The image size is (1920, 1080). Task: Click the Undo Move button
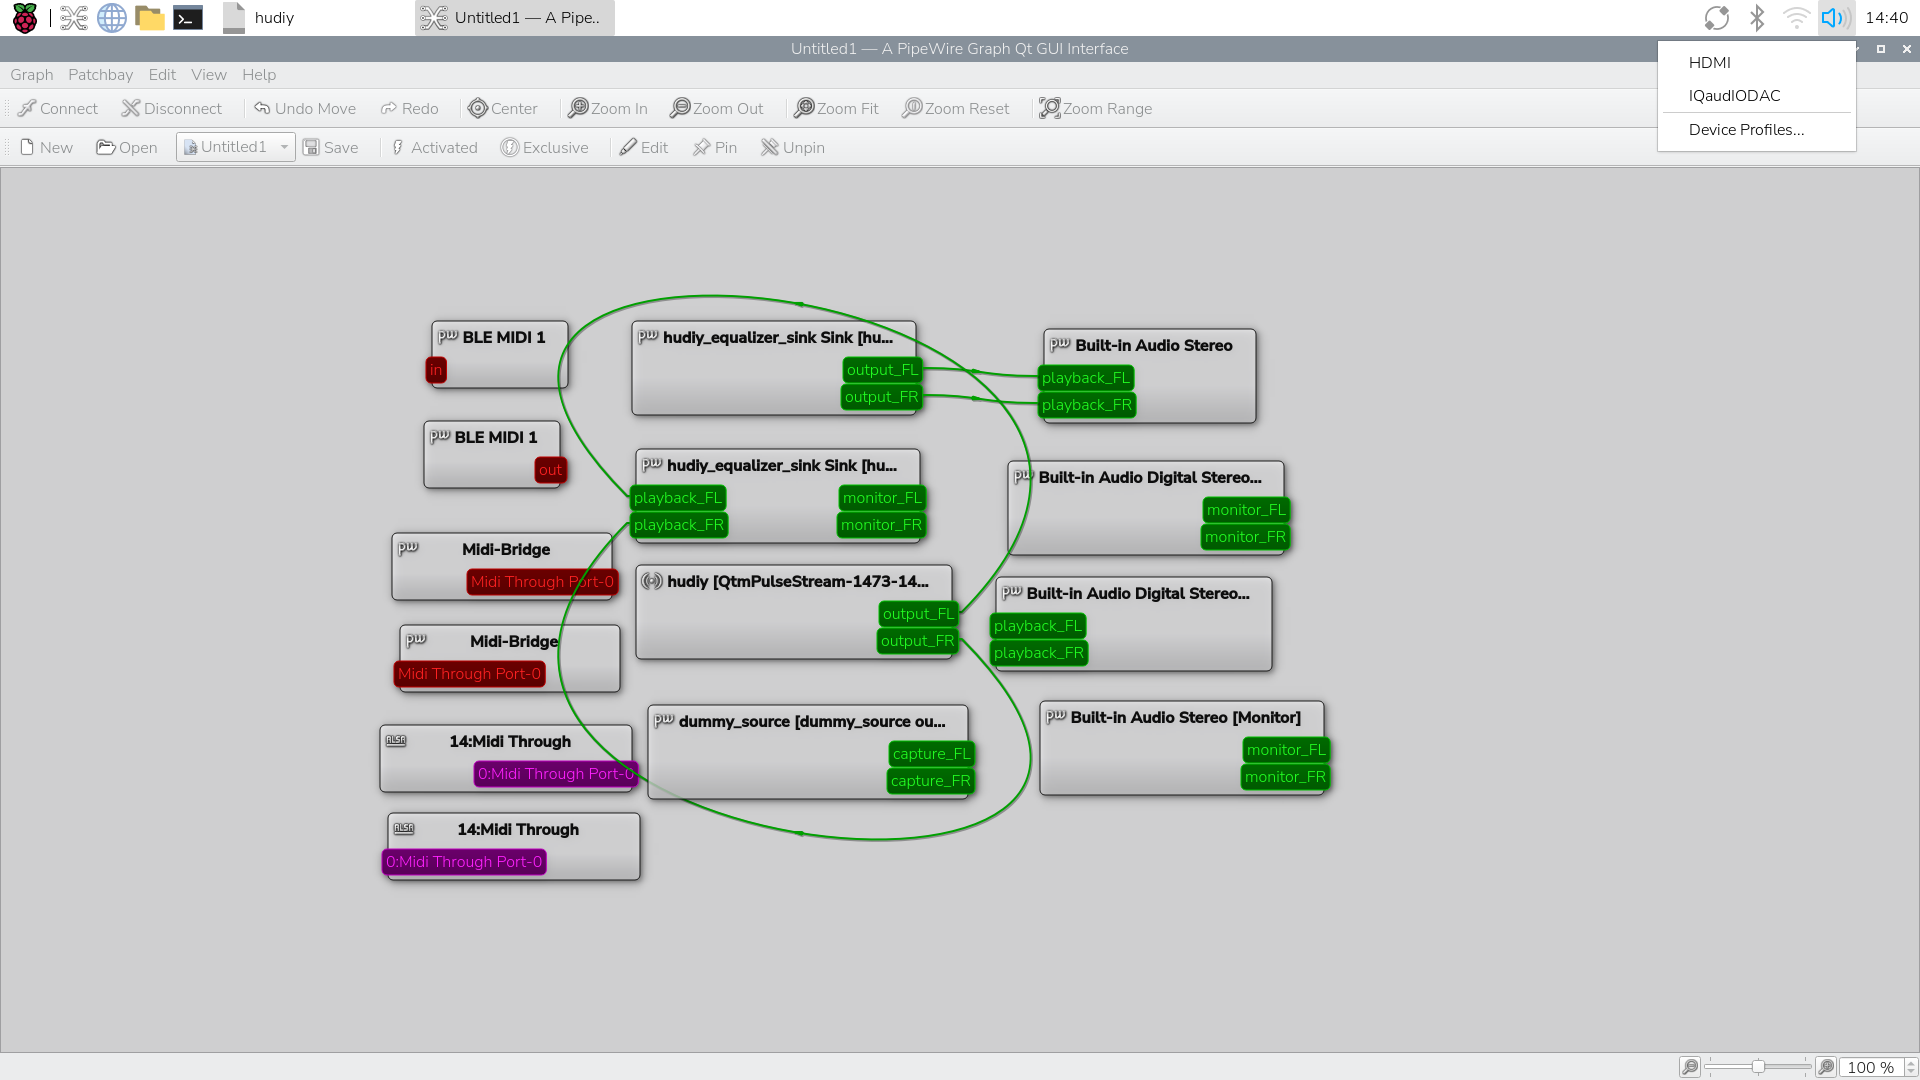coord(305,108)
